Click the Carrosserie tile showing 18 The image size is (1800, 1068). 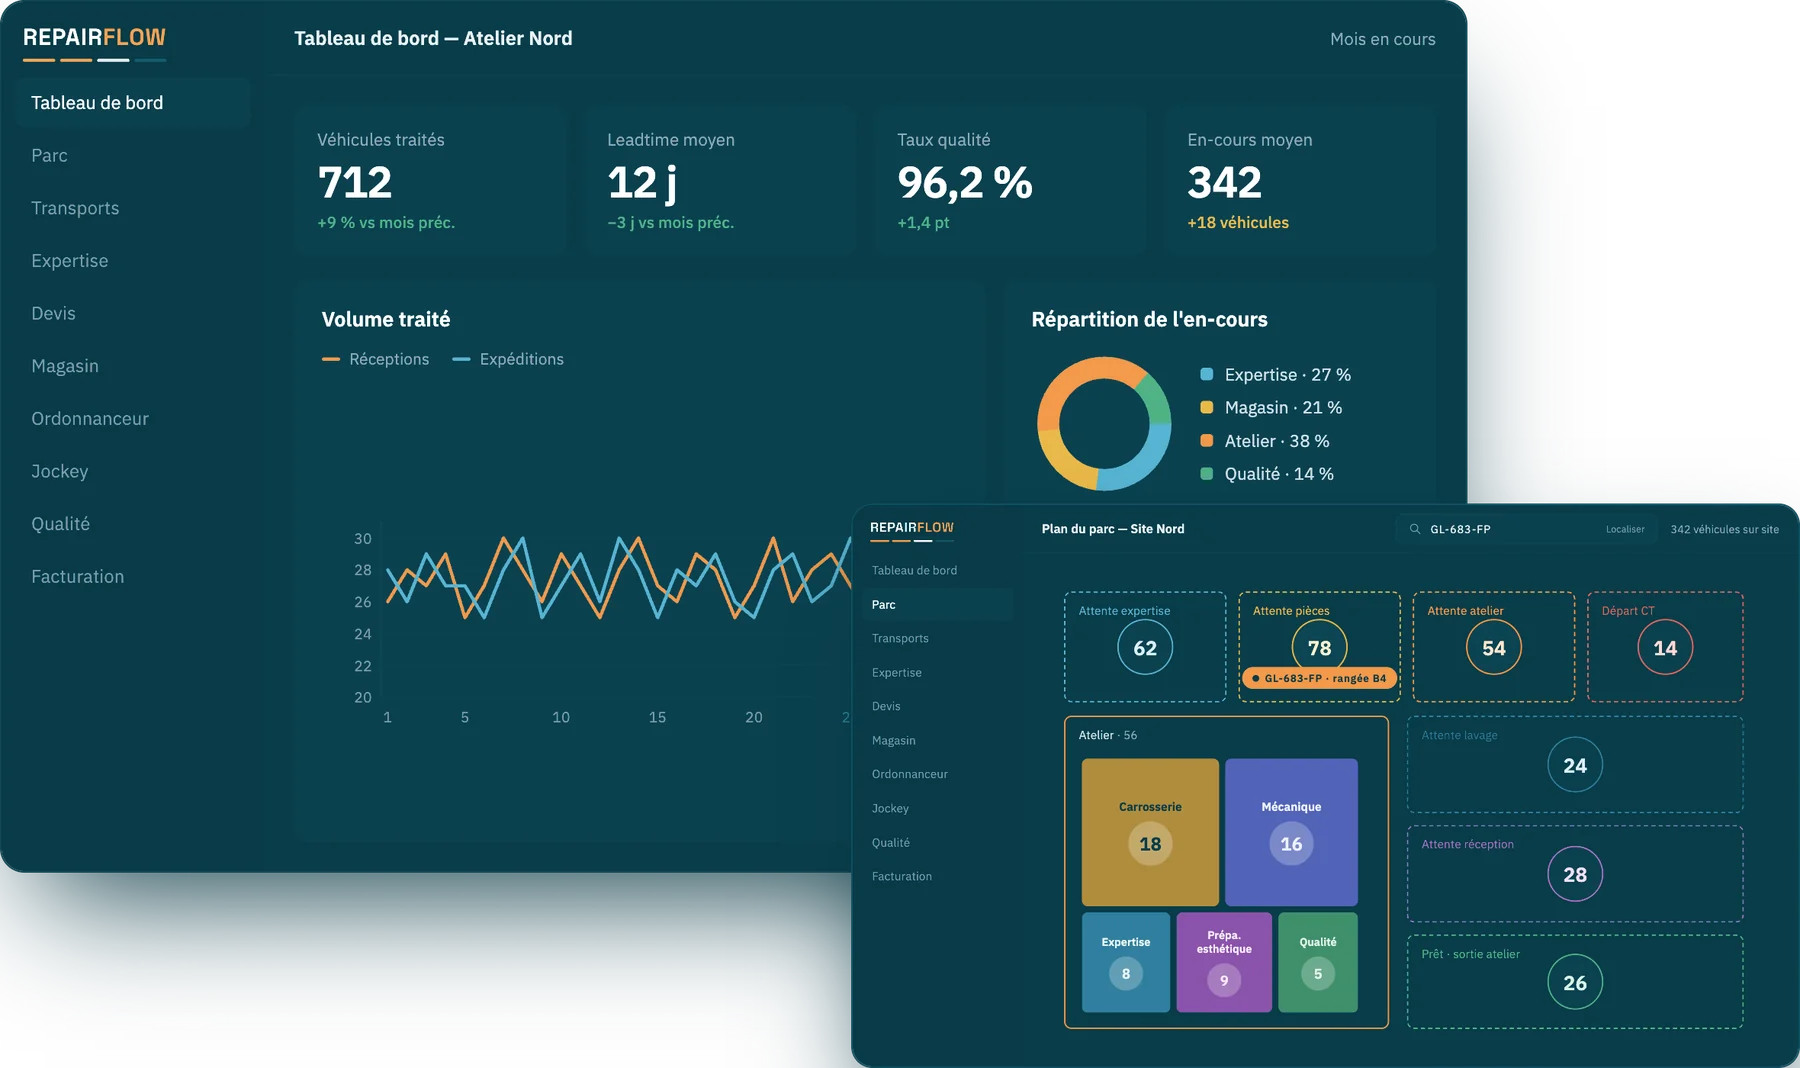pyautogui.click(x=1150, y=832)
